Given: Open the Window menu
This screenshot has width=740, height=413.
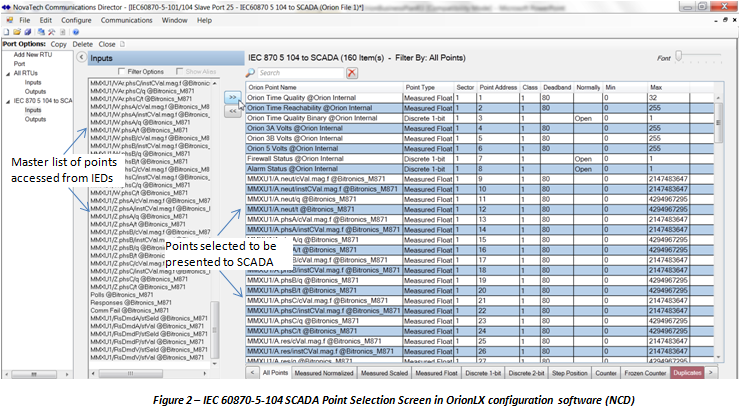Looking at the screenshot, I should (175, 20).
